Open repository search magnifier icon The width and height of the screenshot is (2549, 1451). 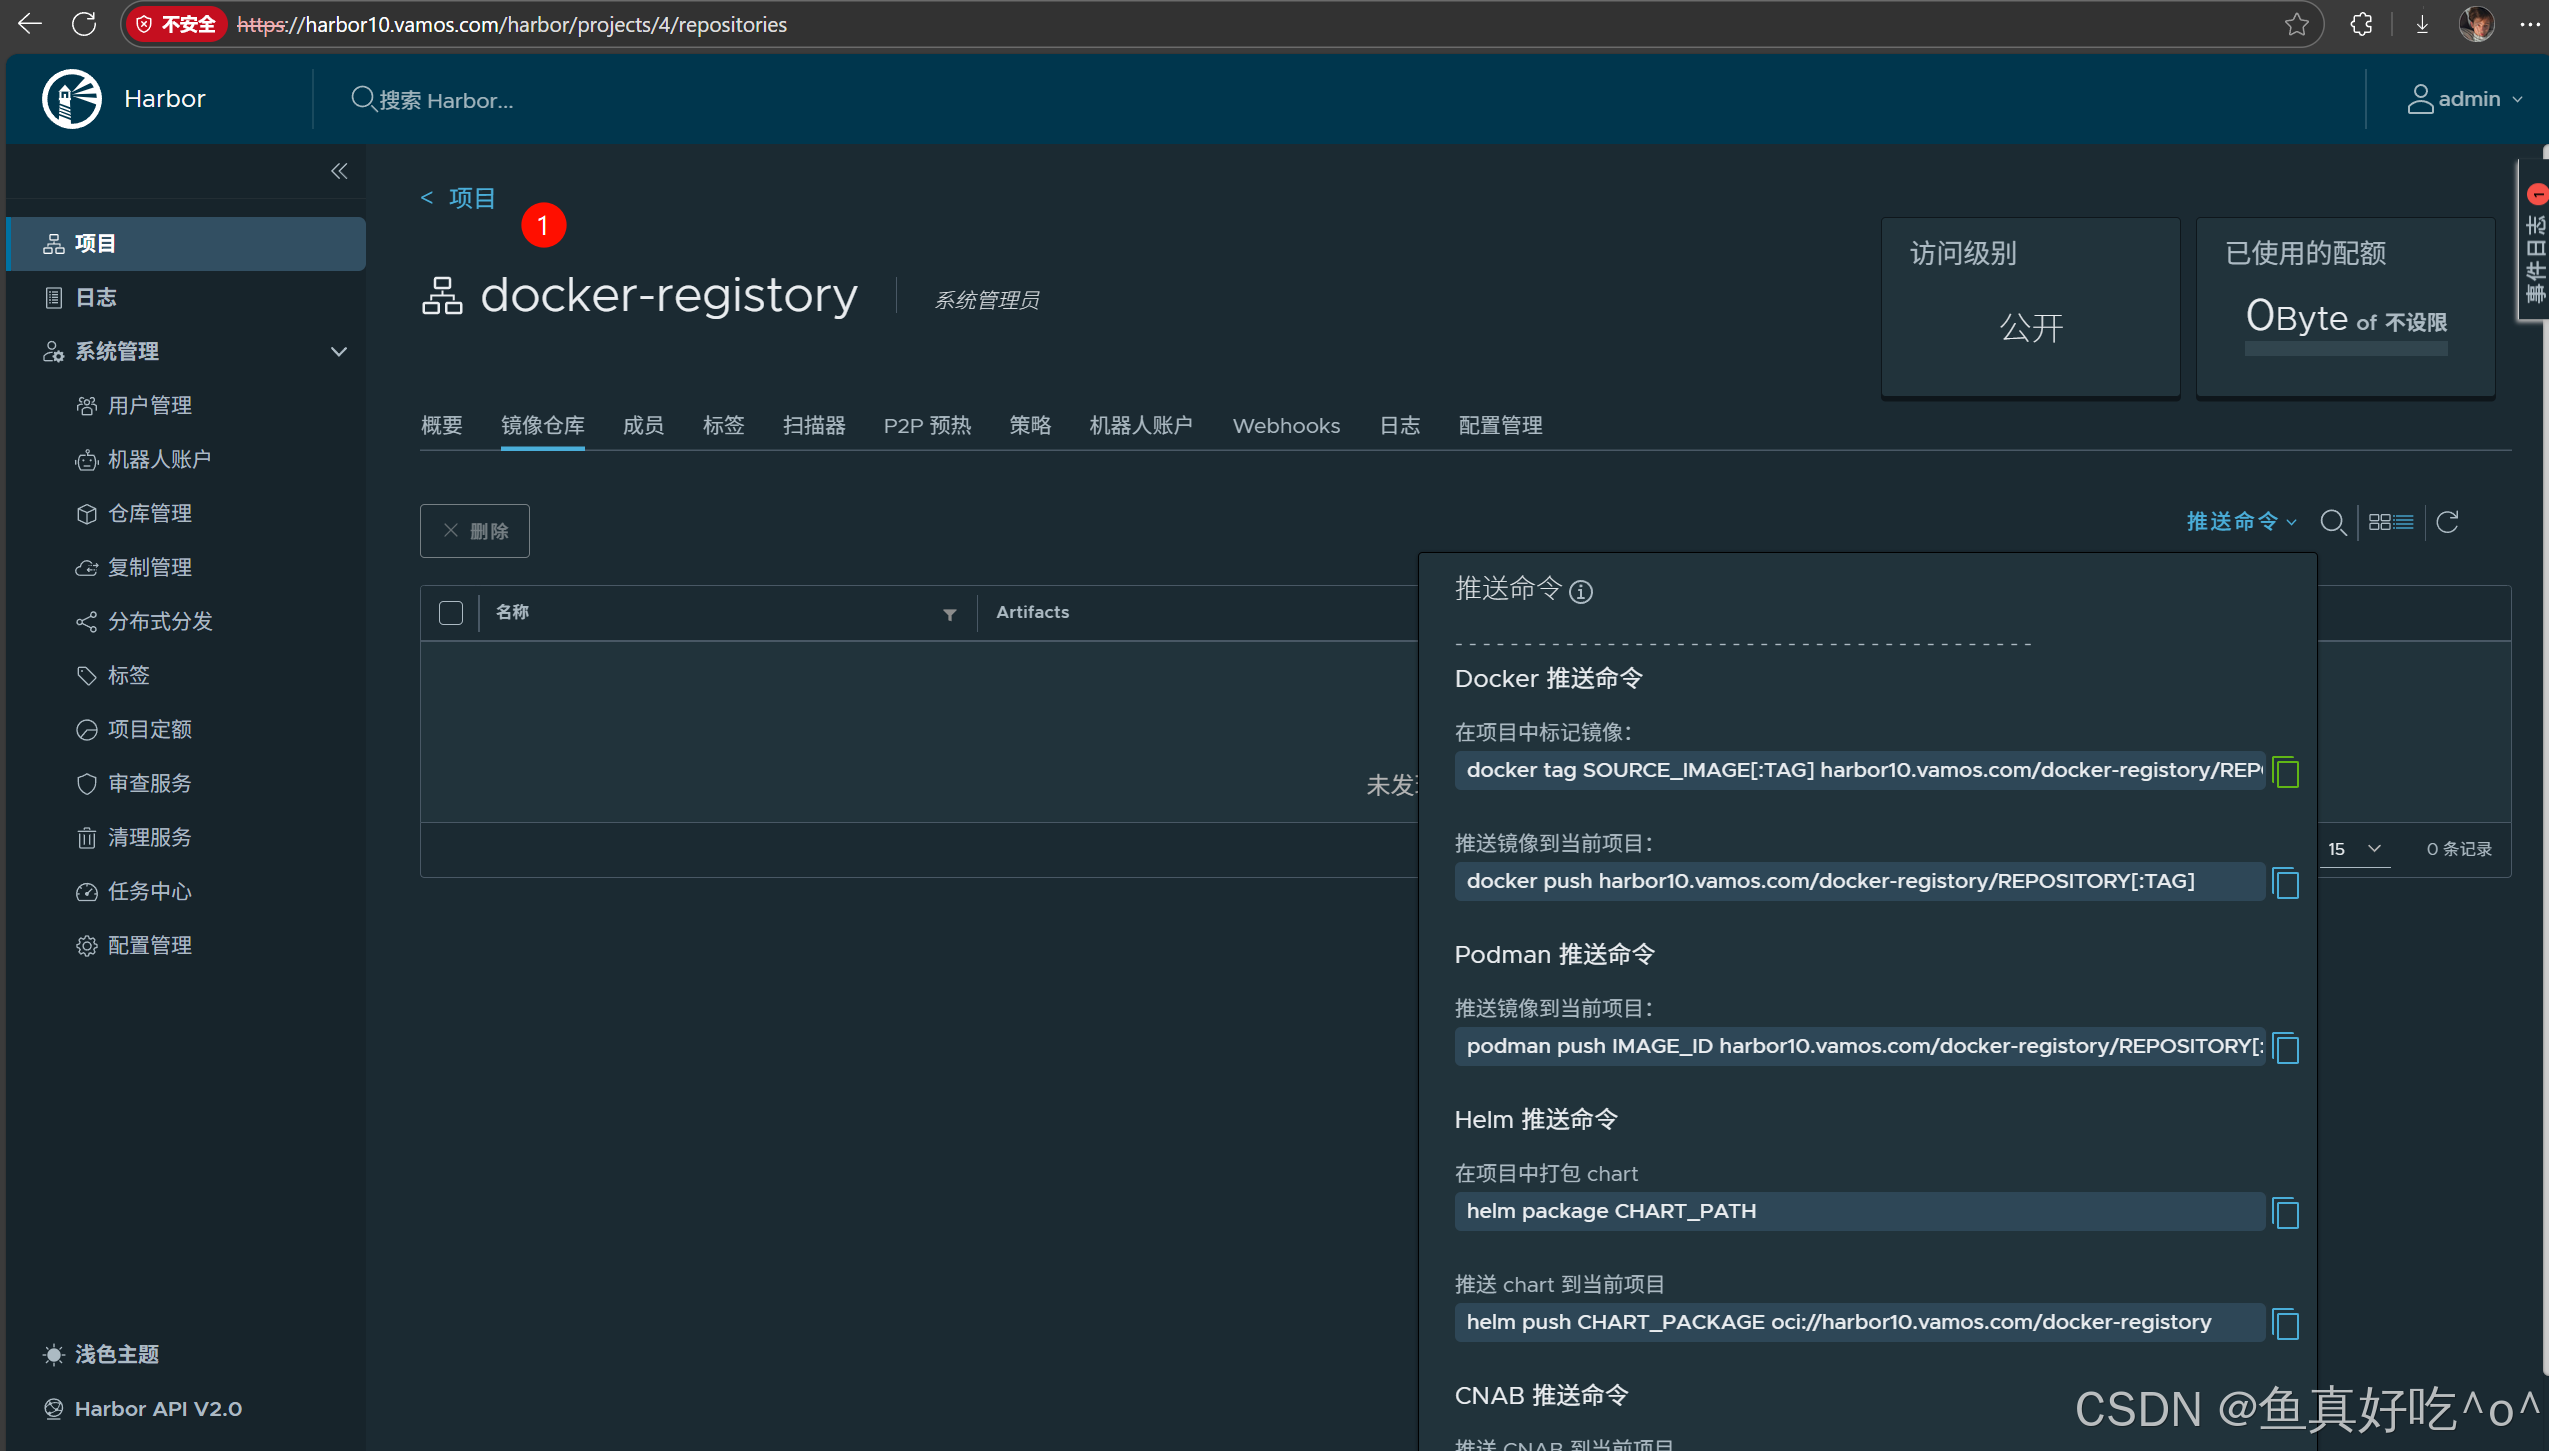click(x=2333, y=522)
